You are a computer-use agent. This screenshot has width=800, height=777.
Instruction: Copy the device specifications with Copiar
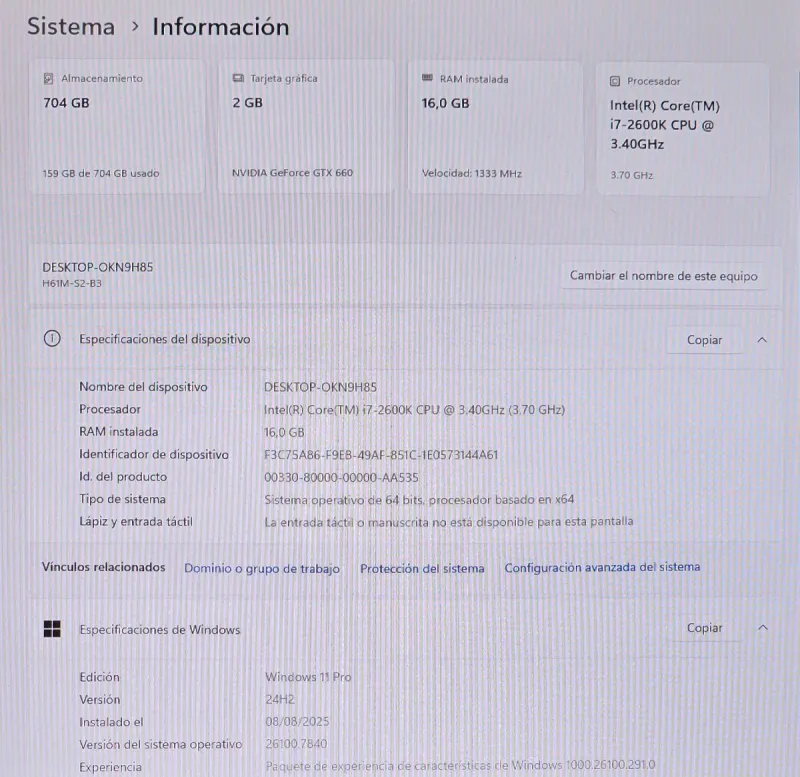(x=705, y=340)
